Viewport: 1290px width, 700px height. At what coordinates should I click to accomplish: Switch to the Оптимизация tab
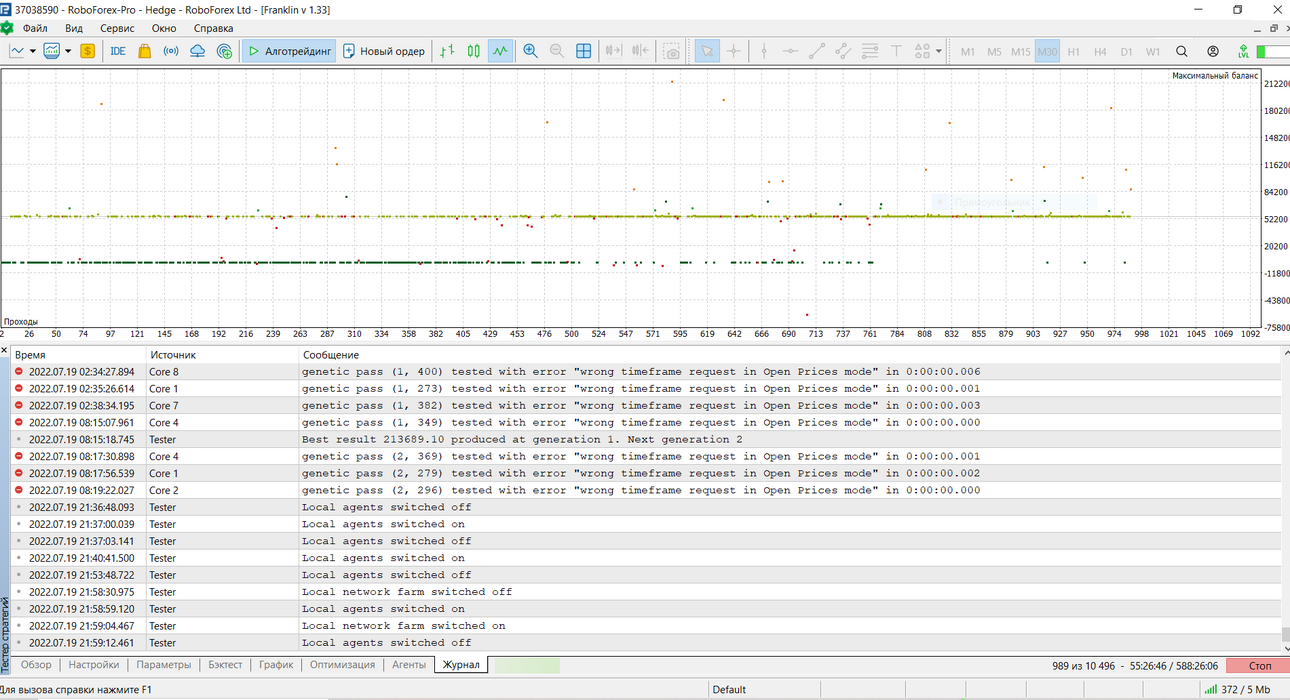point(342,665)
